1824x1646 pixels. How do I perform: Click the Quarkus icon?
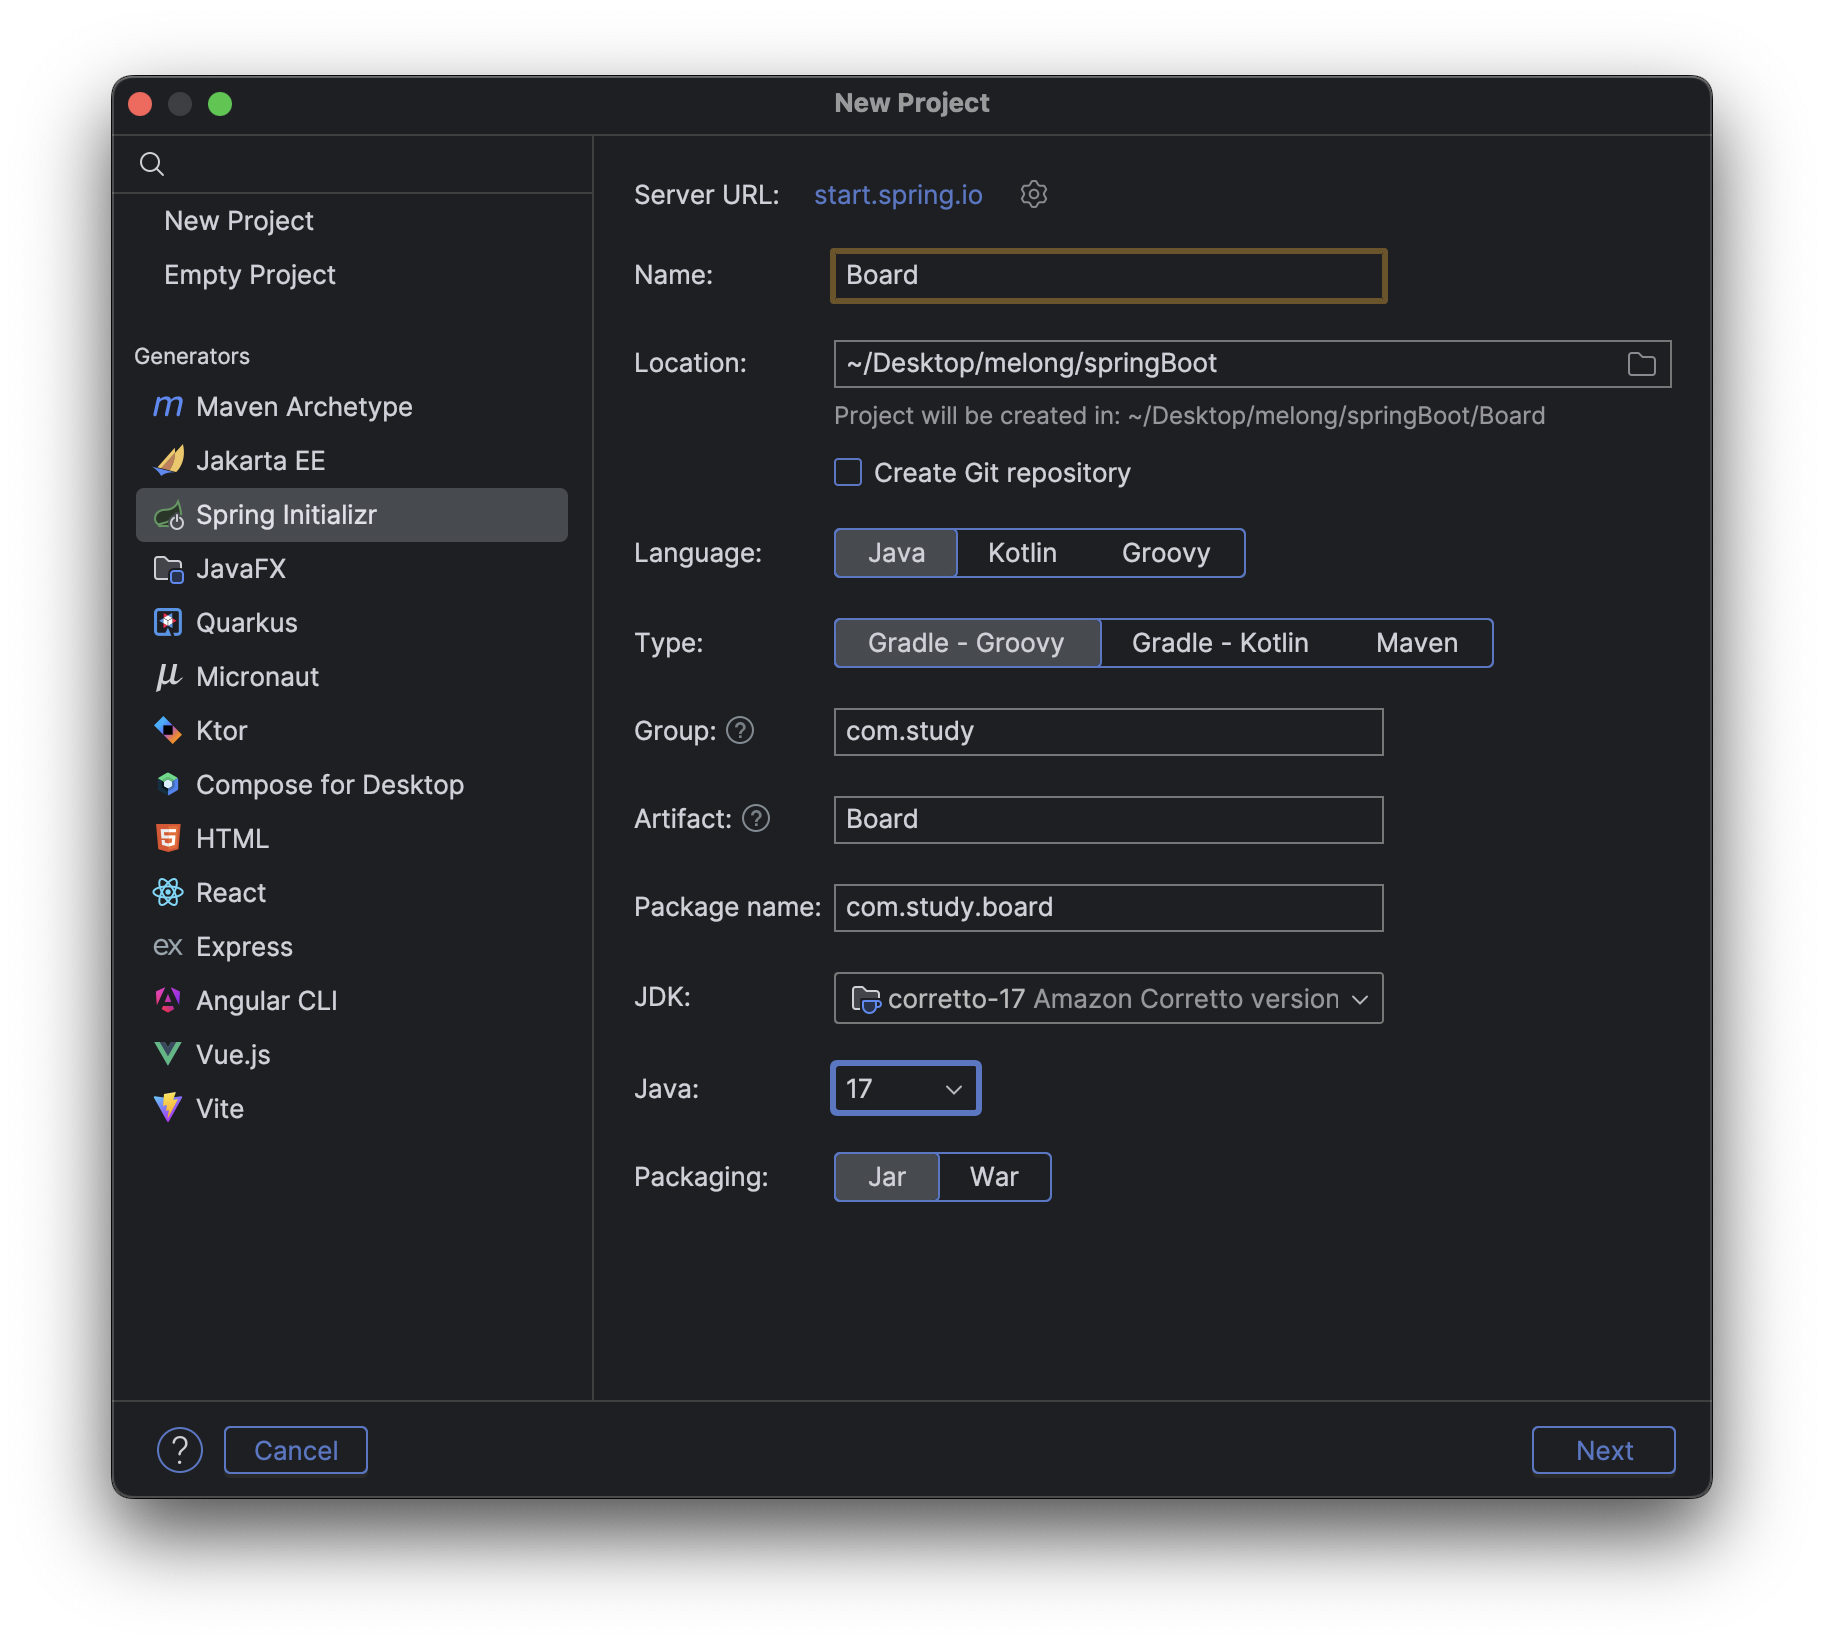(168, 623)
